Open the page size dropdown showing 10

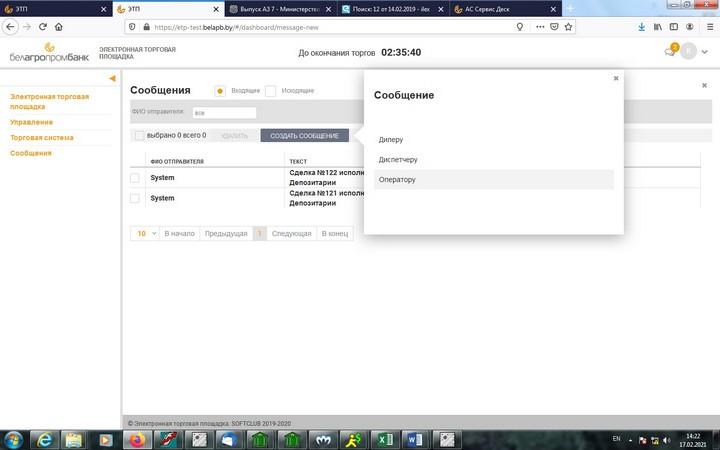[x=144, y=233]
